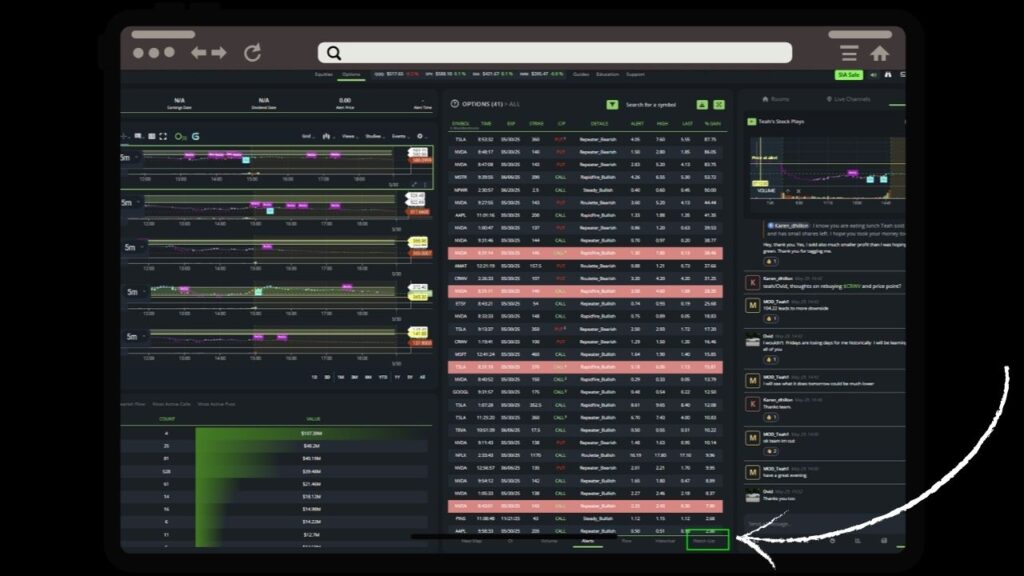Open the Live Channels tab
The image size is (1024, 576).
point(848,99)
